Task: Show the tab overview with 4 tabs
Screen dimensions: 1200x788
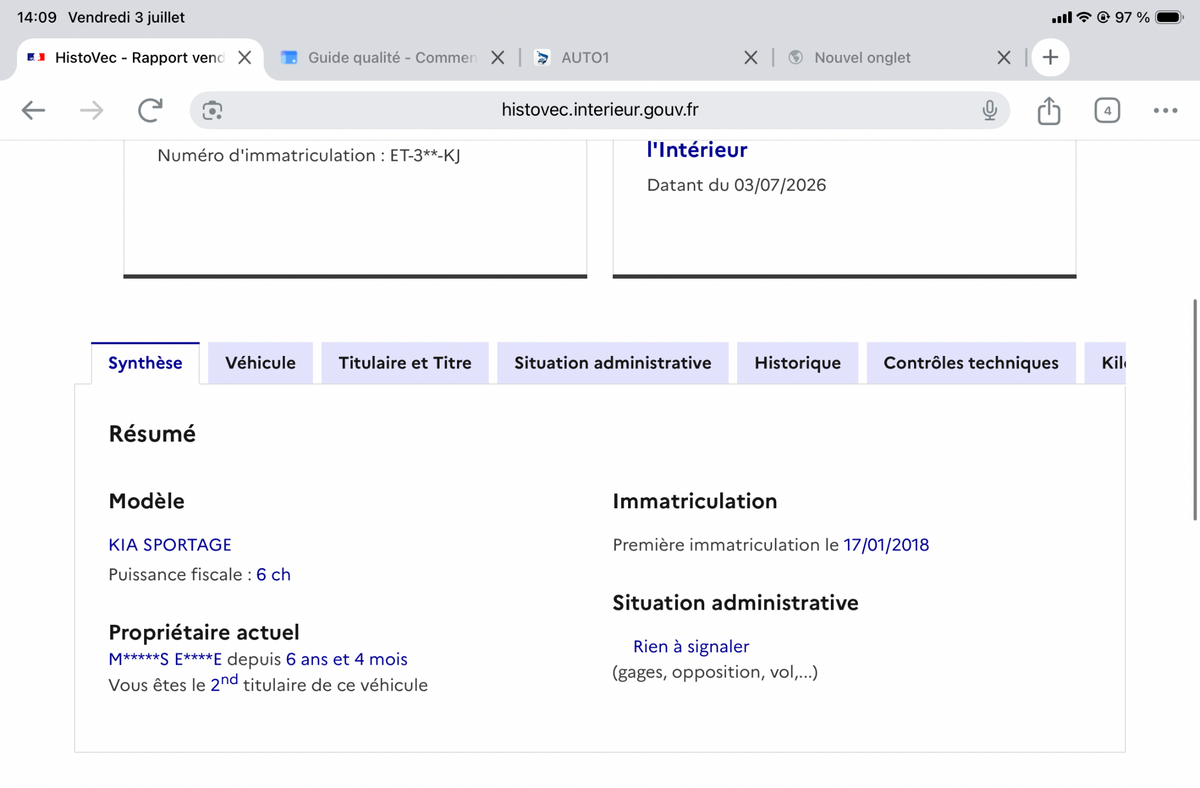Action: coord(1107,110)
